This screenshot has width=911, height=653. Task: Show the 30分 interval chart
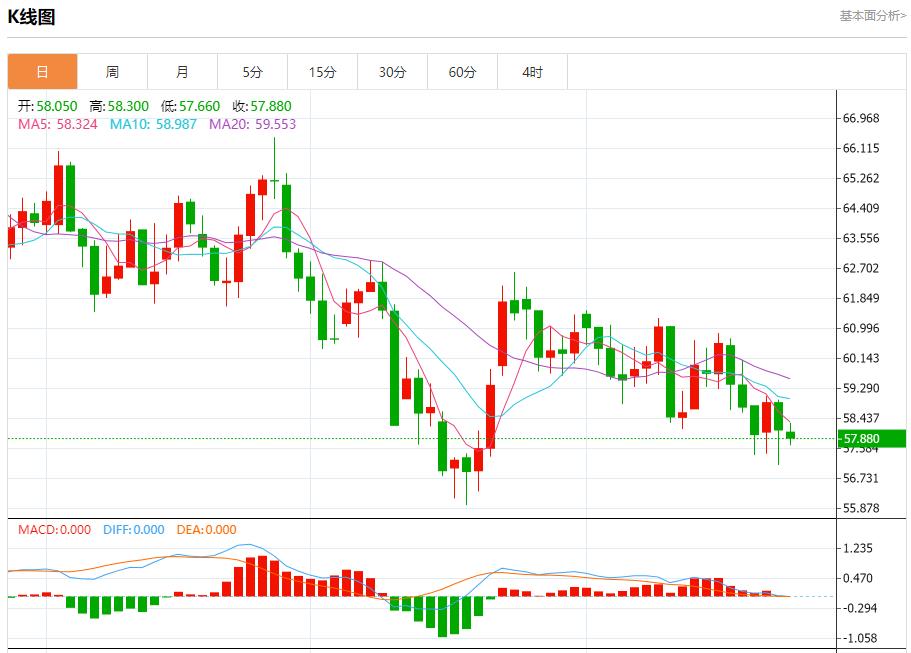pos(392,72)
